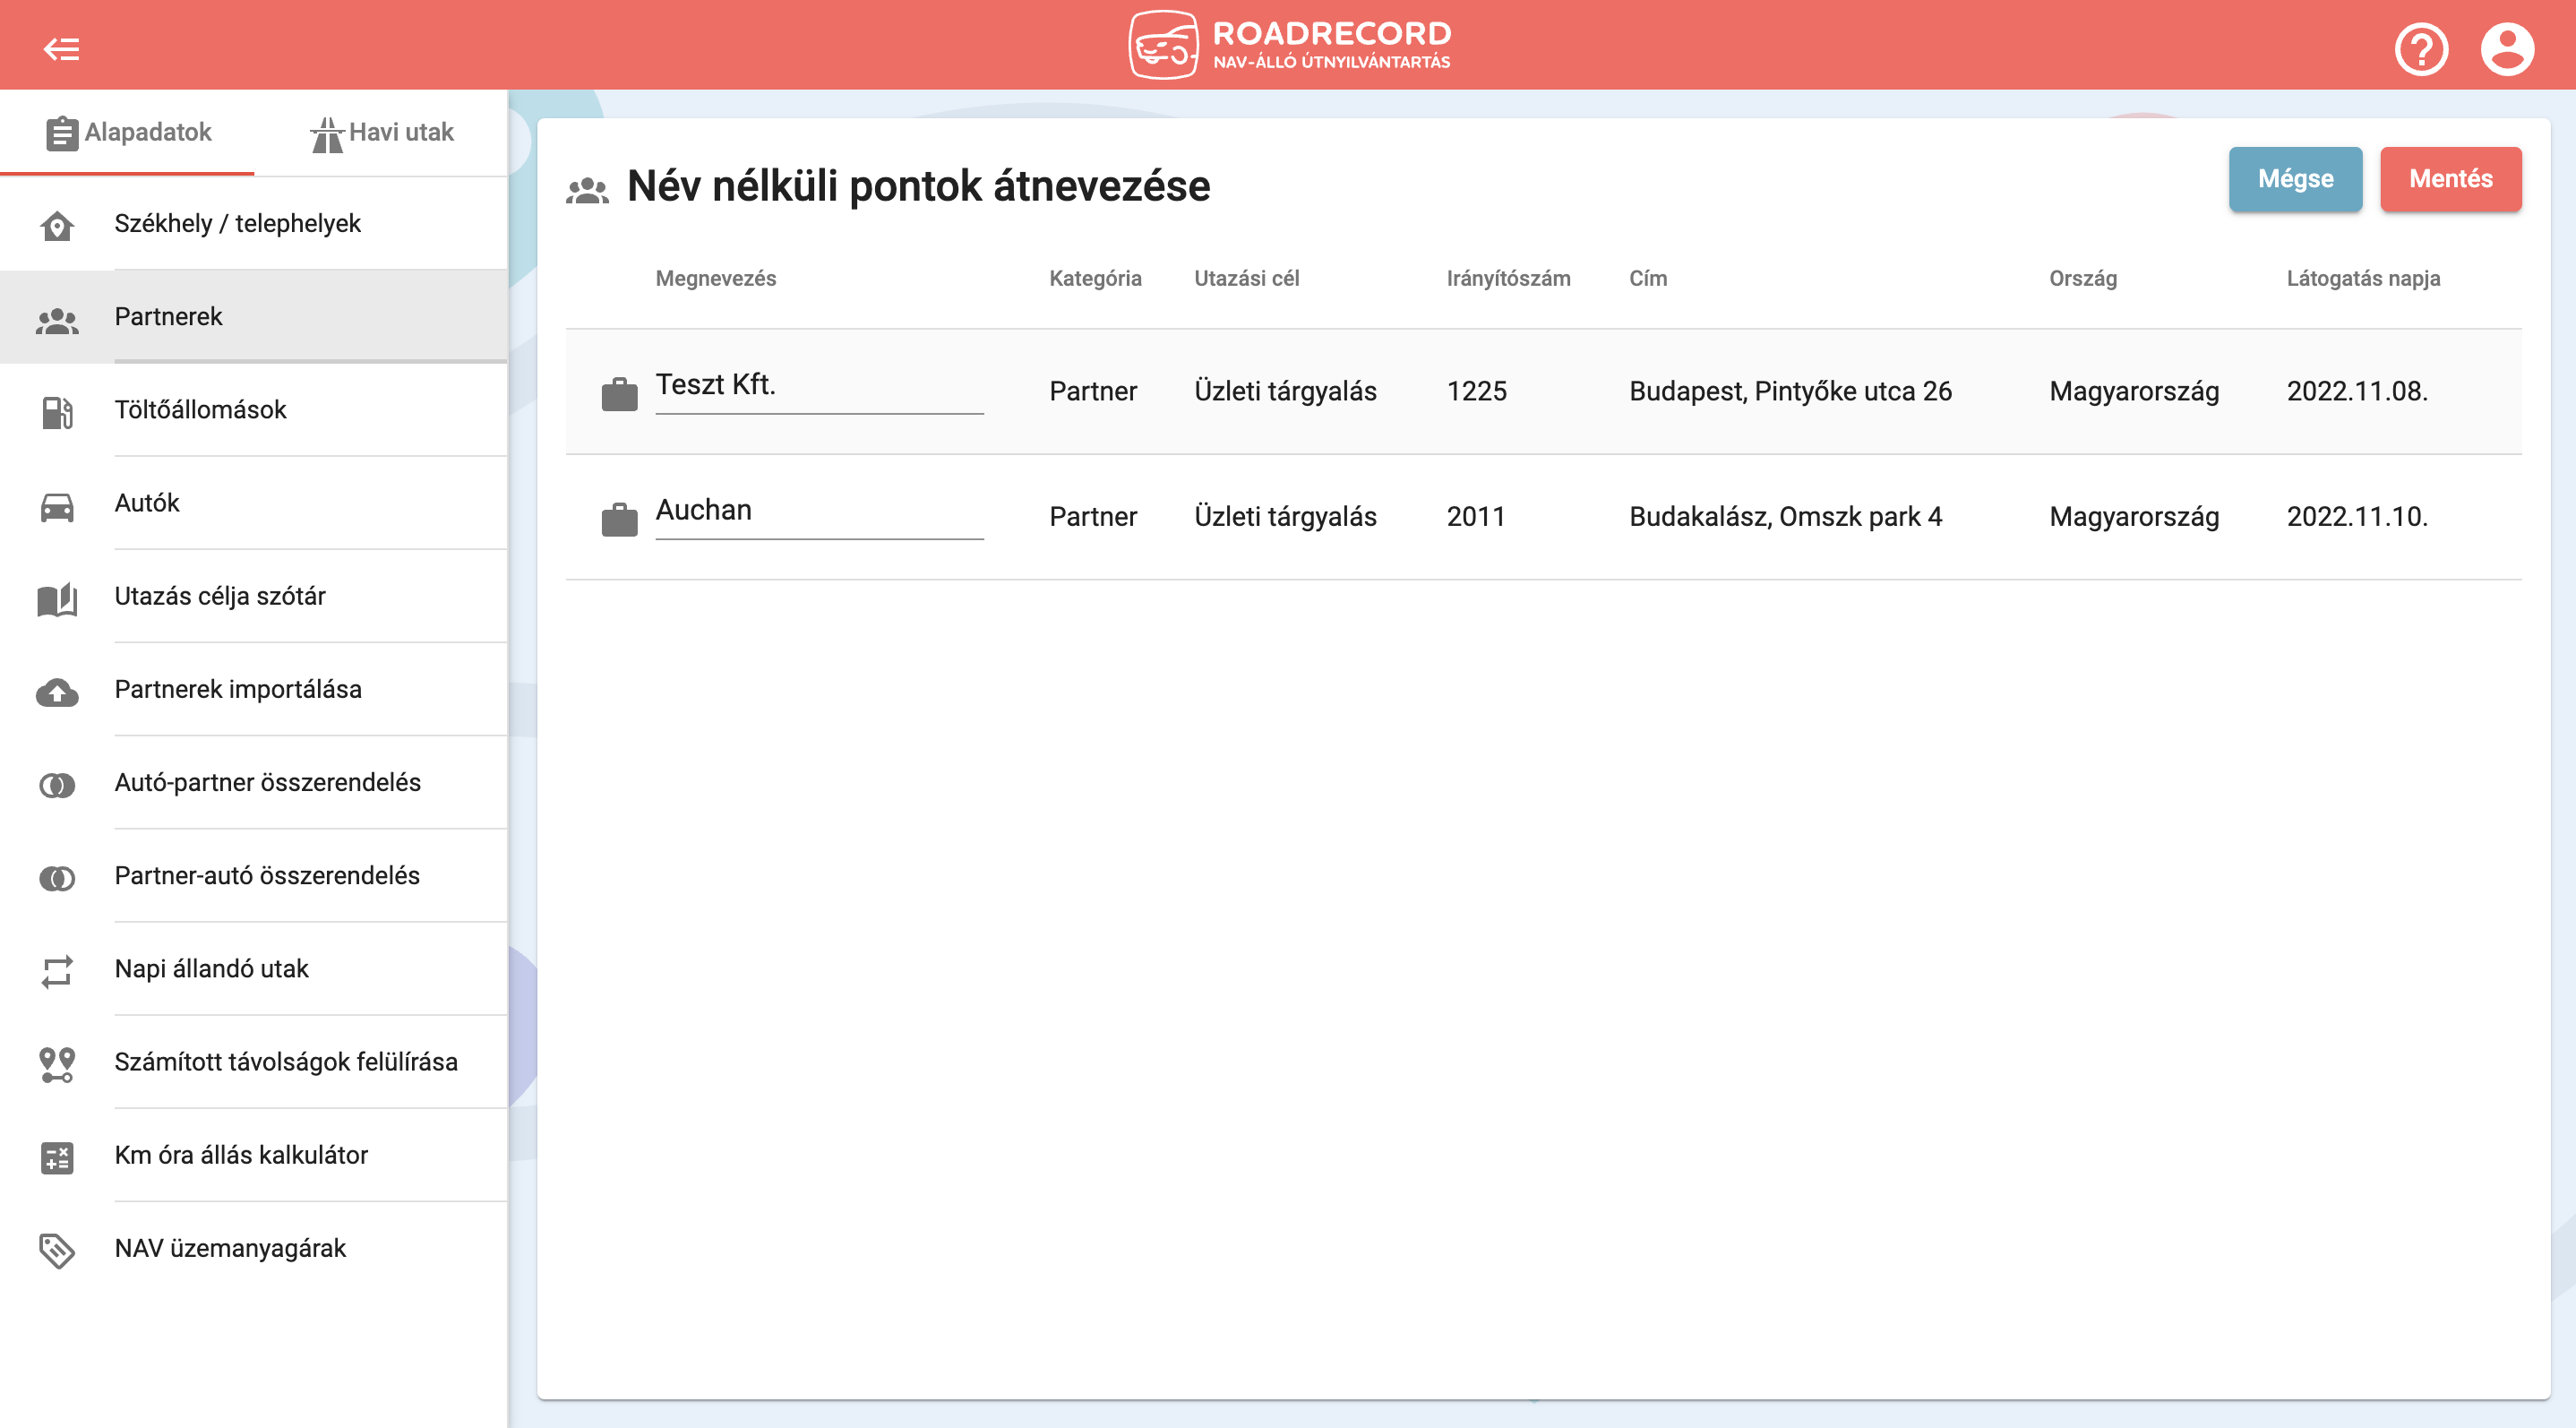Open Km óra állás kalkulátor menu item

pyautogui.click(x=254, y=1154)
